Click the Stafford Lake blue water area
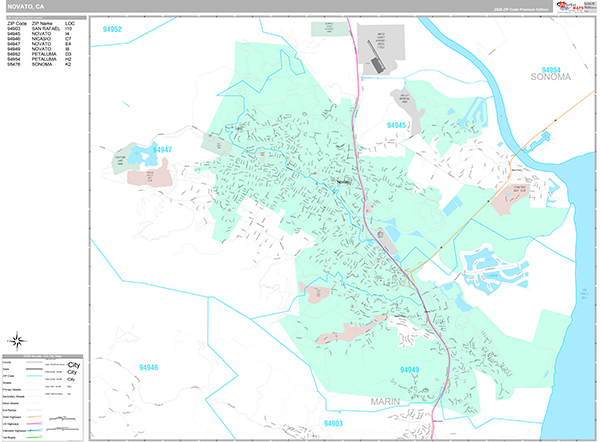This screenshot has width=600, height=442. click(x=141, y=156)
